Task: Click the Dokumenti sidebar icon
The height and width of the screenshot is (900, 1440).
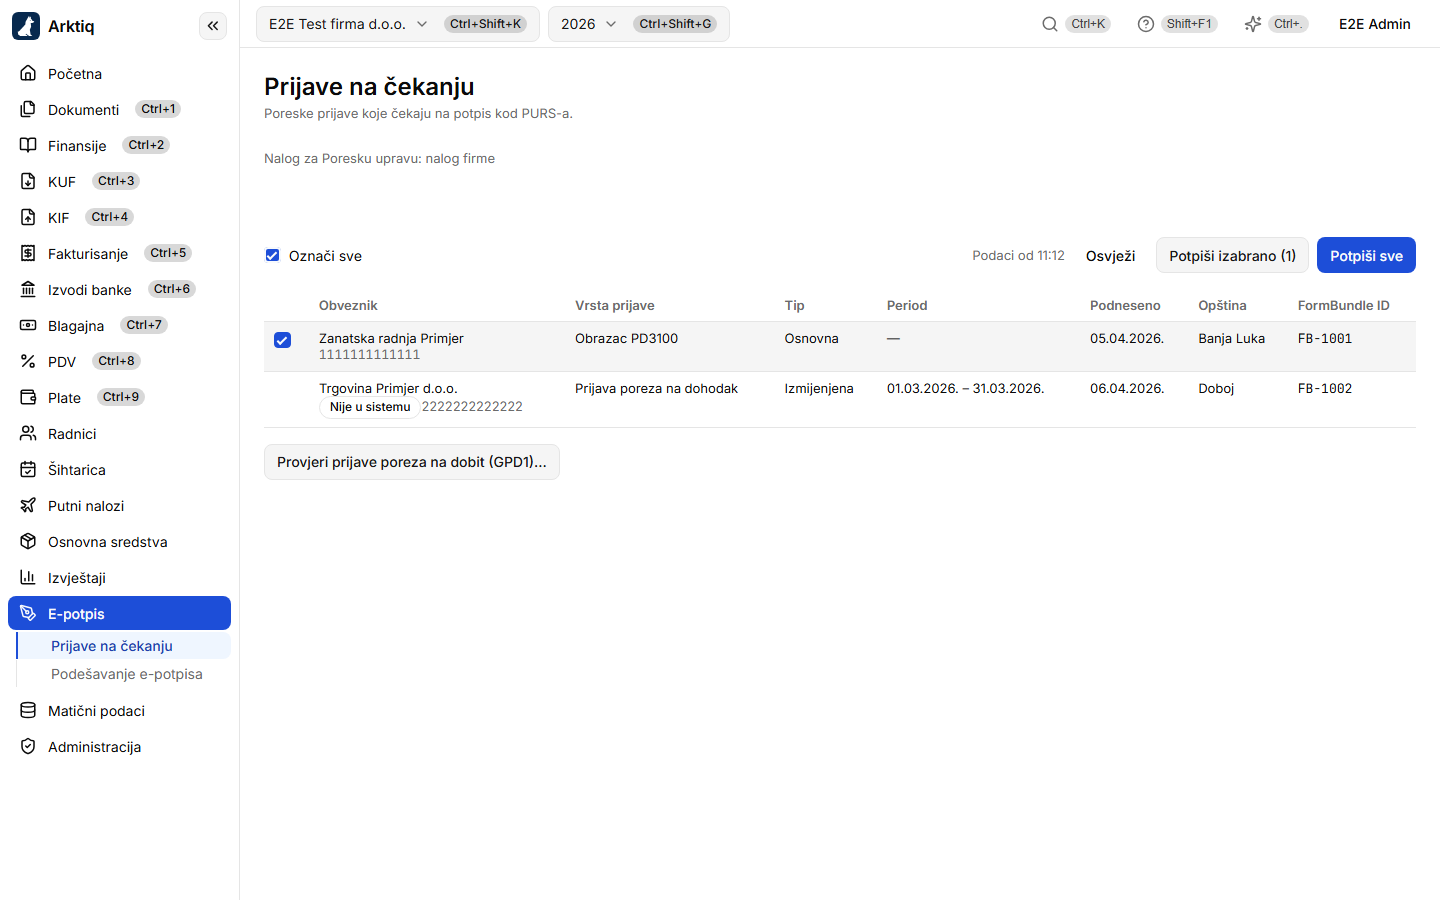Action: point(28,109)
